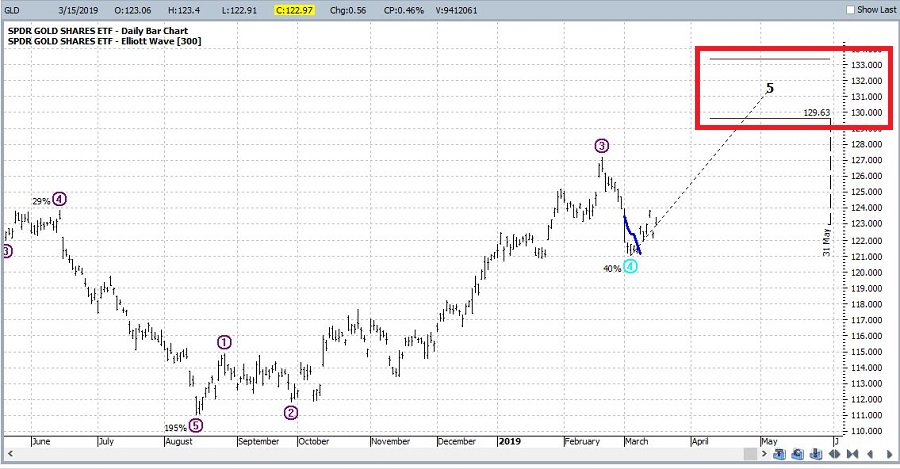Click the 29% label near June
The width and height of the screenshot is (900, 469).
(x=41, y=201)
